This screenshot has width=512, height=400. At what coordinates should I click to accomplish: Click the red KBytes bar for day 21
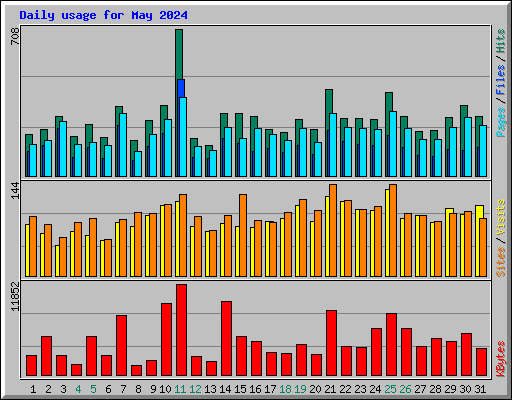click(331, 343)
